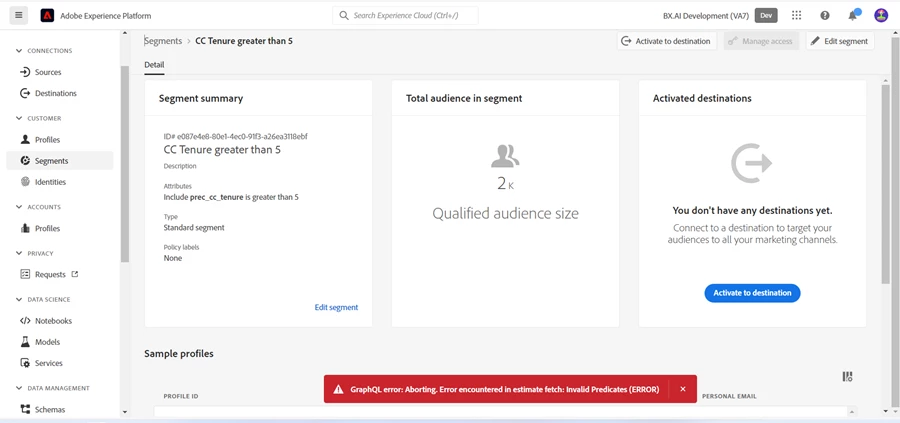This screenshot has width=900, height=423.
Task: Click the Destinations icon in sidebar
Action: point(25,93)
